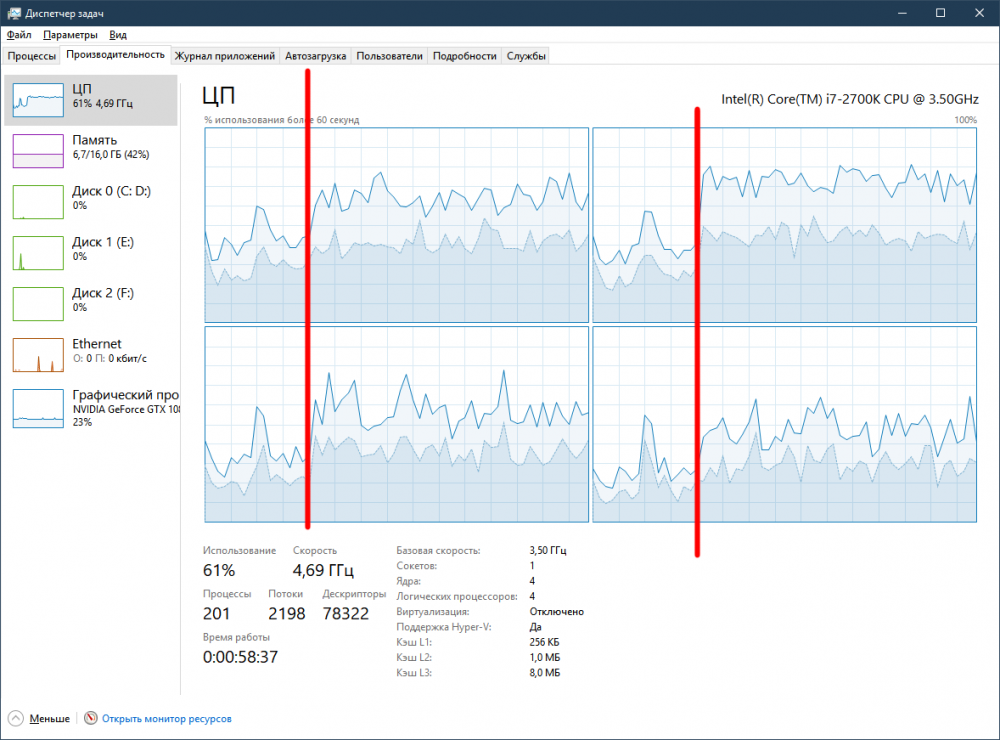Click the ЦП heading
Image resolution: width=1000 pixels, height=740 pixels.
point(219,96)
